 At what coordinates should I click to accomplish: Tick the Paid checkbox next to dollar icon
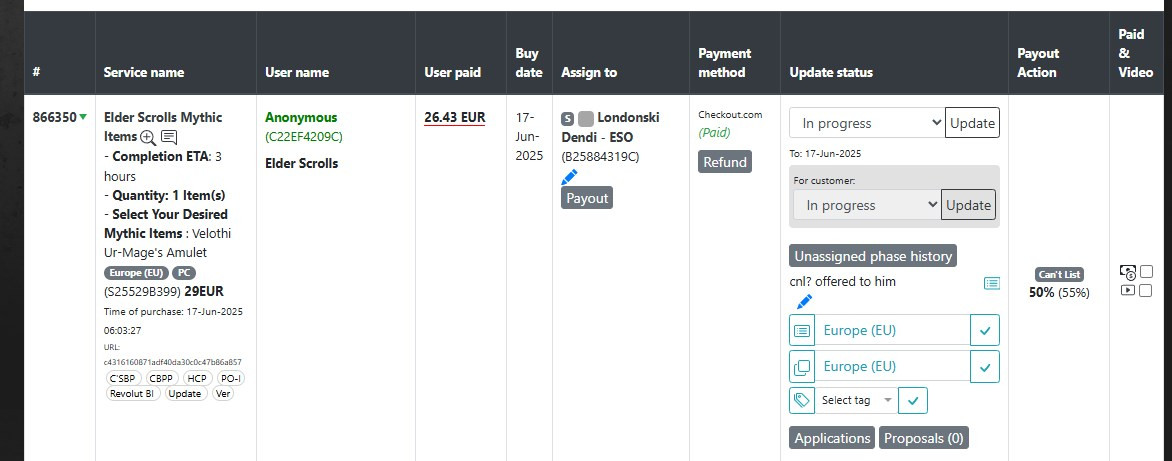(x=1147, y=271)
